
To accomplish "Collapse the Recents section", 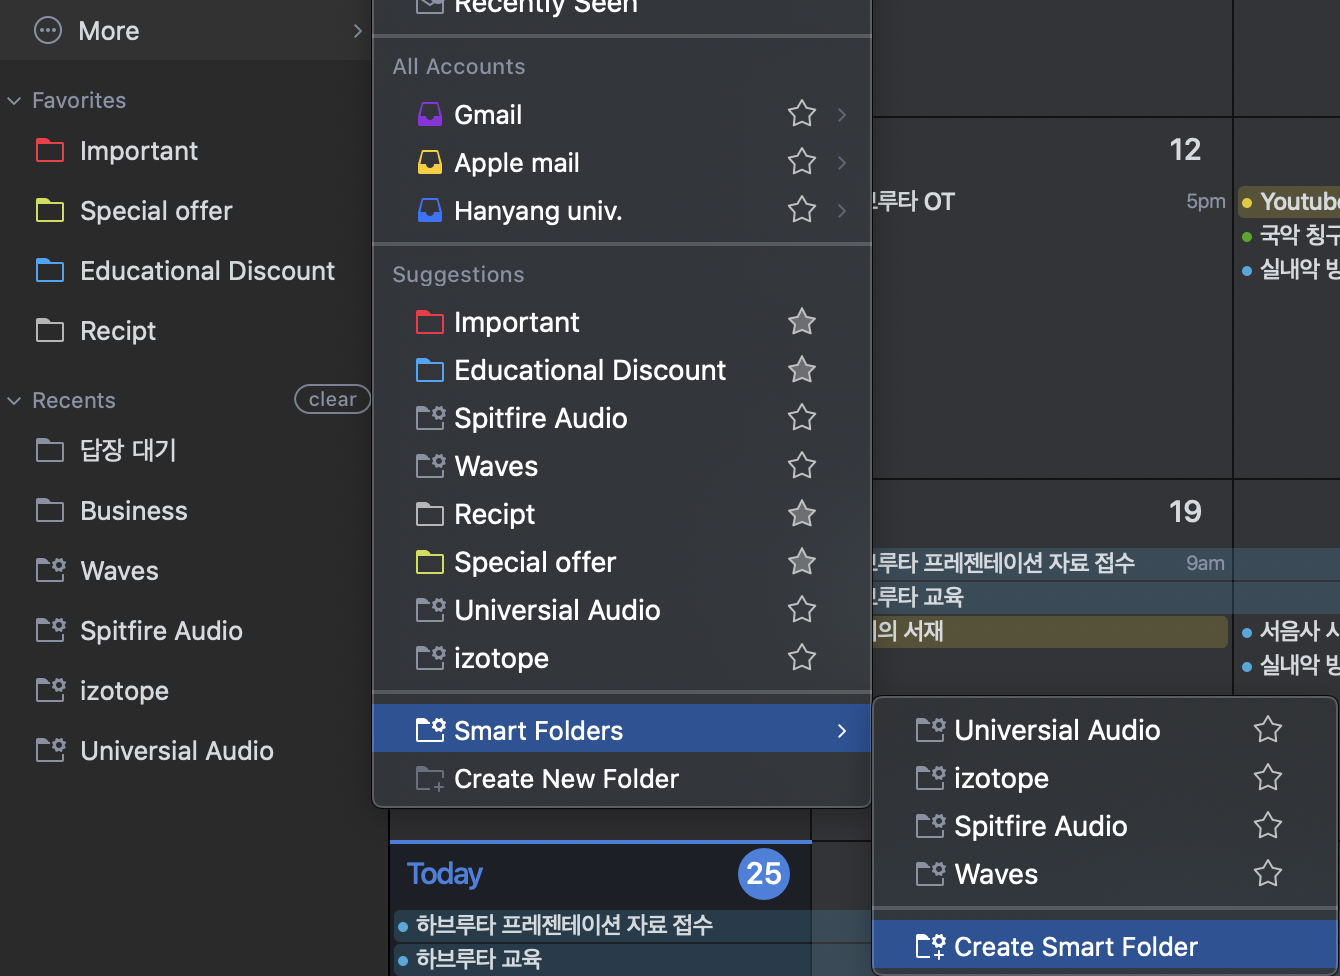I will [x=14, y=401].
